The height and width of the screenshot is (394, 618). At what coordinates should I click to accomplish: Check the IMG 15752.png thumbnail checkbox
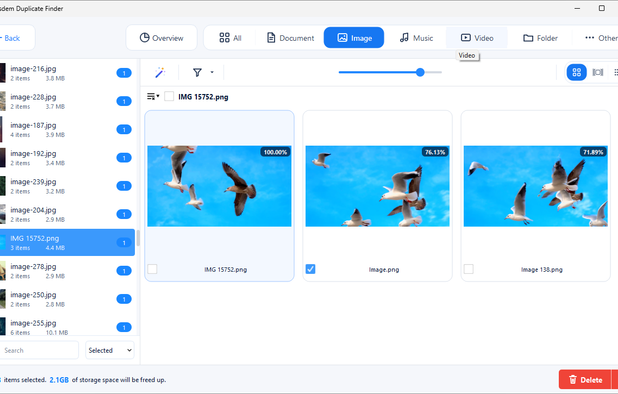pyautogui.click(x=152, y=269)
